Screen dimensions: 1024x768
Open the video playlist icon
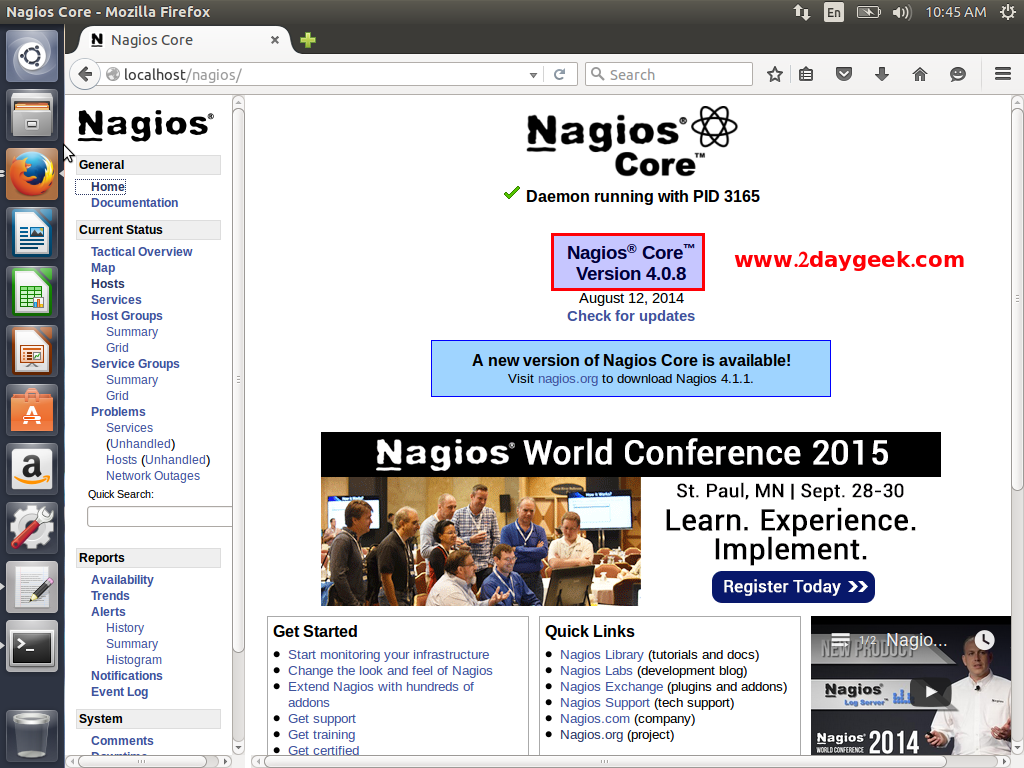(840, 640)
